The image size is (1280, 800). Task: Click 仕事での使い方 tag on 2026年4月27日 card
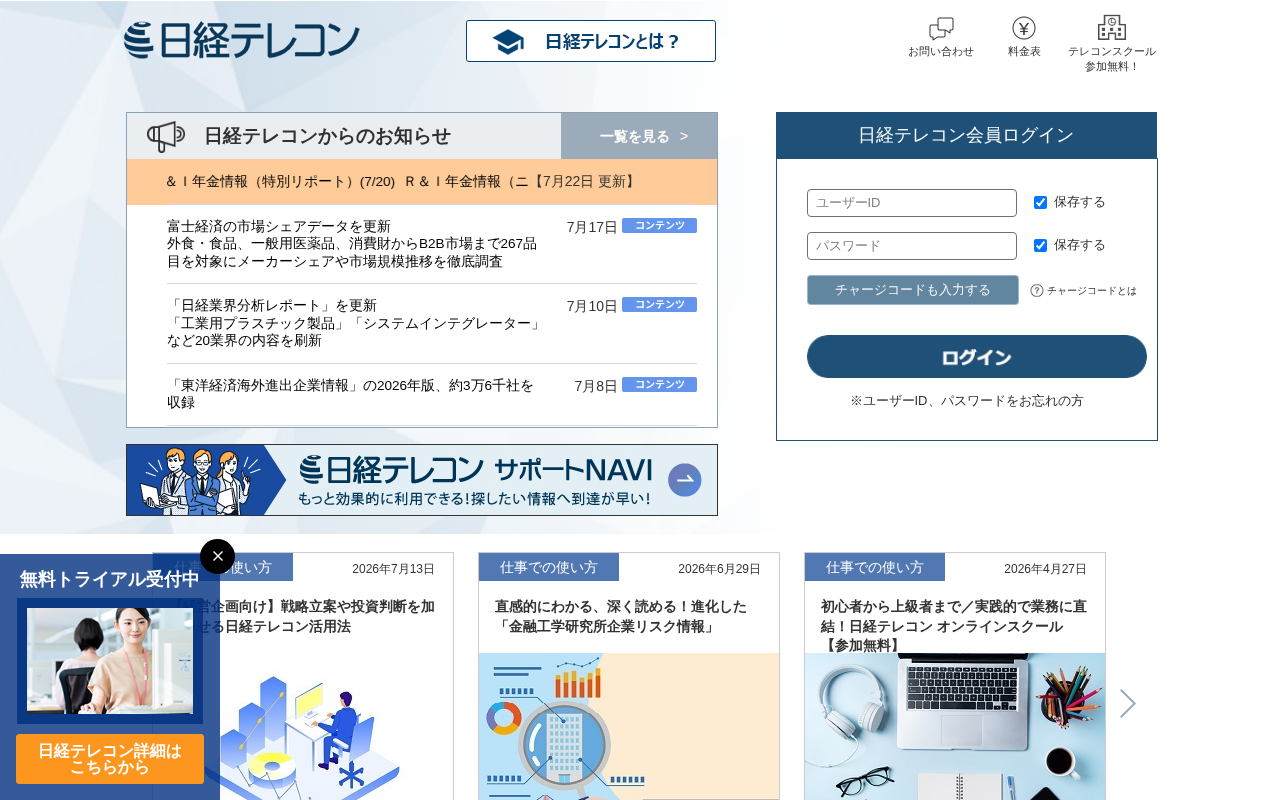(x=875, y=567)
